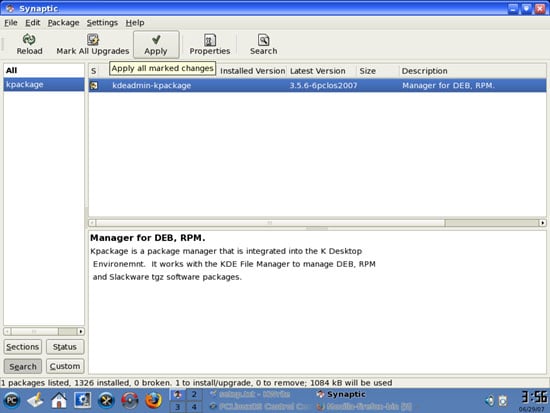550x413 pixels.
Task: Select the kdeadmin-kpackage package name
Action: coord(152,85)
